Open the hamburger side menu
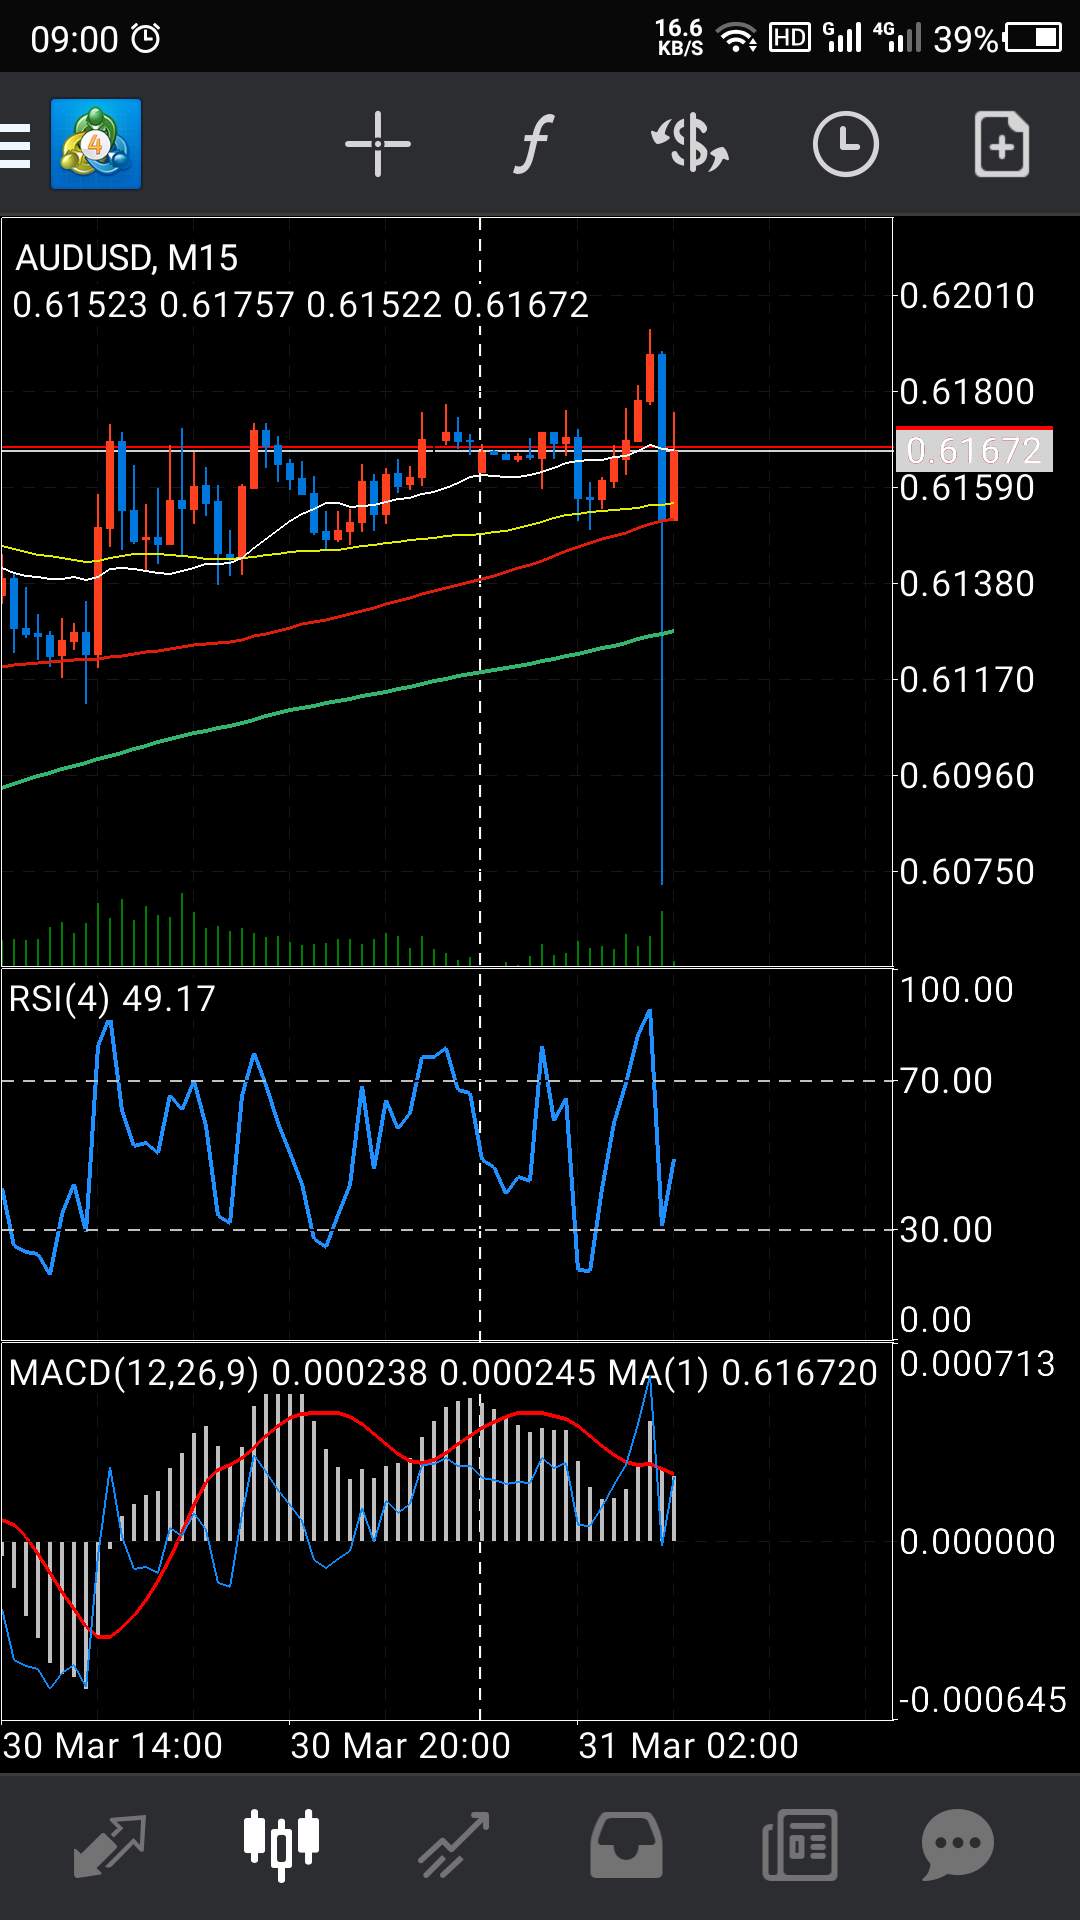The width and height of the screenshot is (1080, 1920). coord(15,146)
